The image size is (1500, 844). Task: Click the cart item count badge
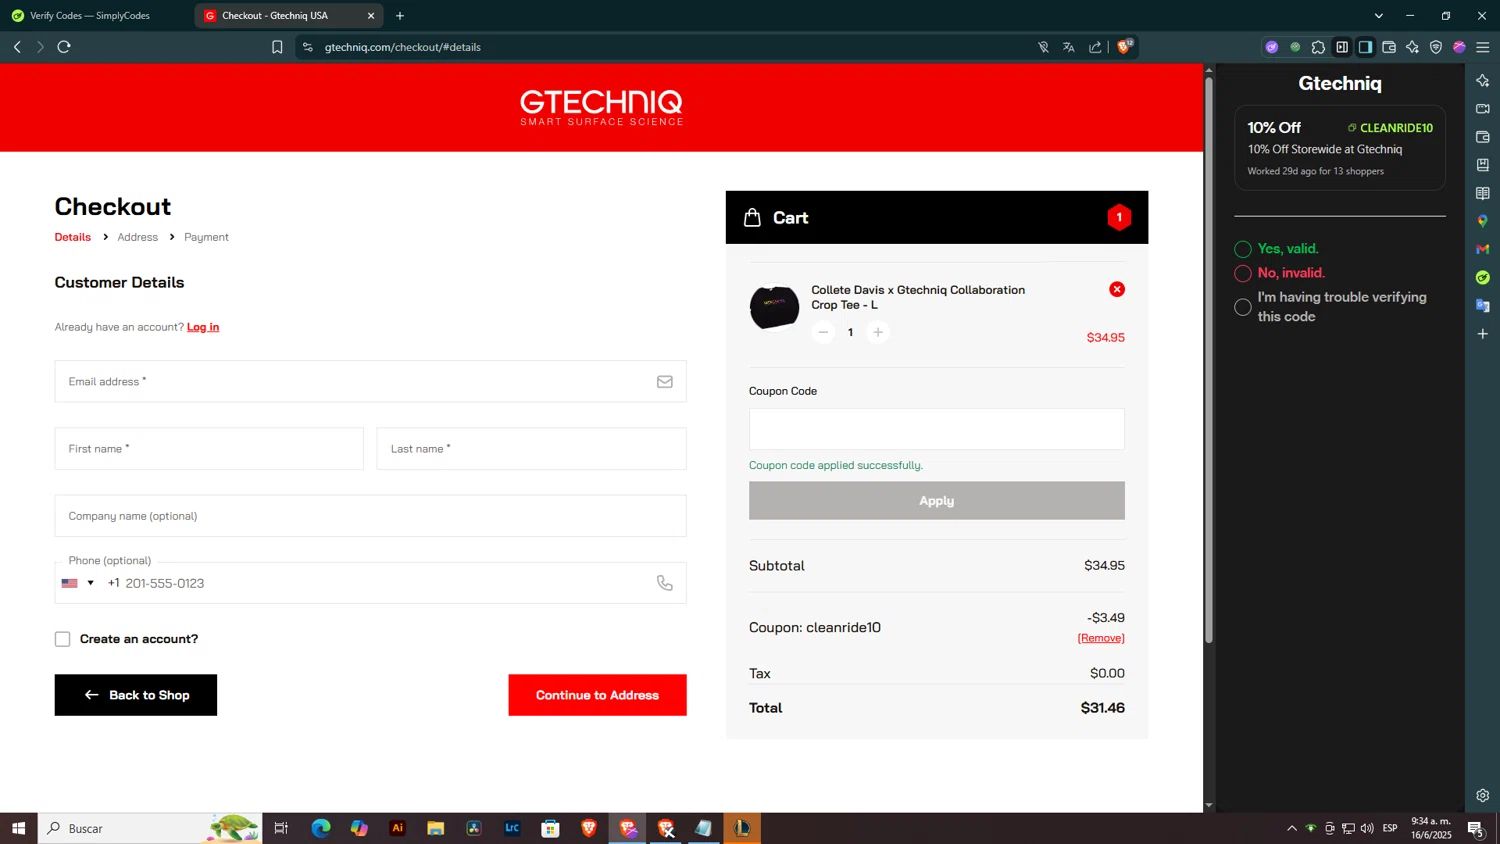point(1119,217)
